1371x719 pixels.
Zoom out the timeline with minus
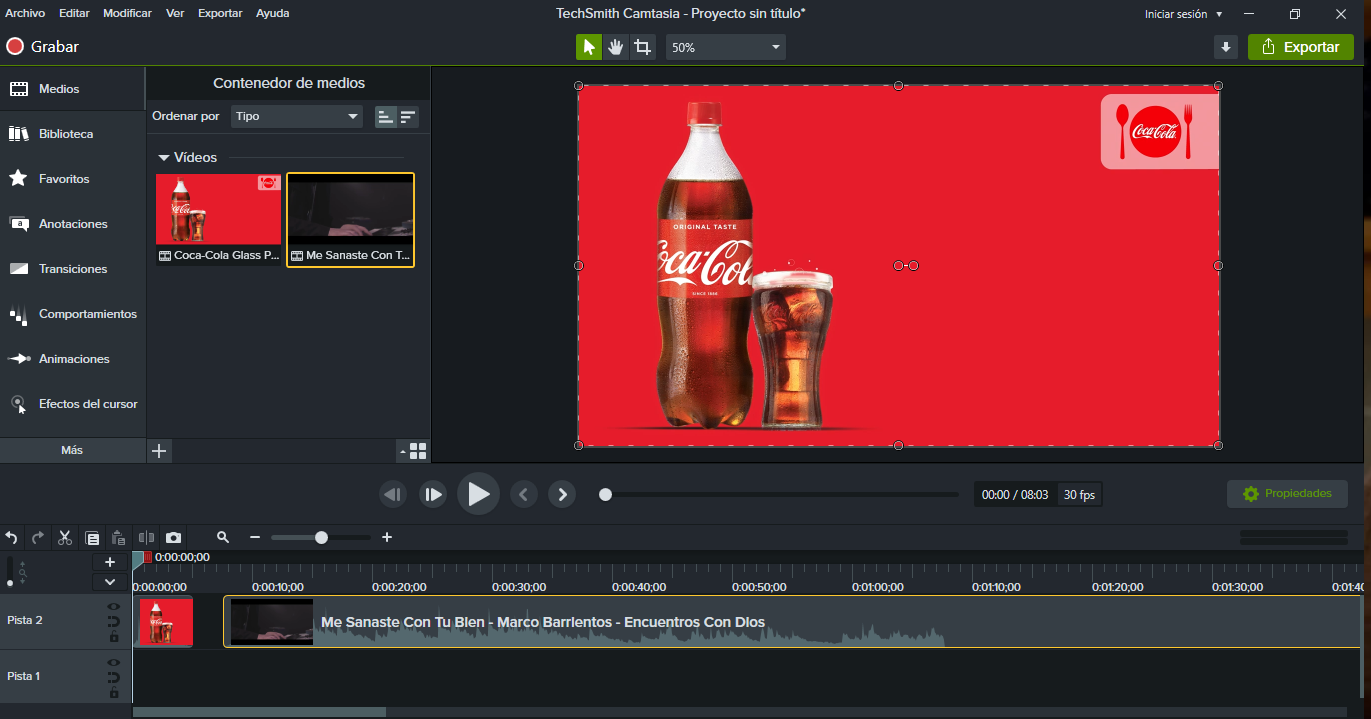255,538
